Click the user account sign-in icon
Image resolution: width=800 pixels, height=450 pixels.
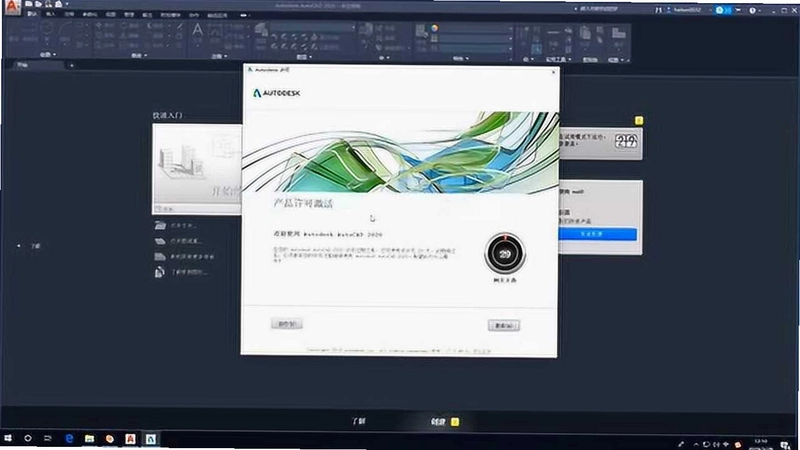[686, 10]
